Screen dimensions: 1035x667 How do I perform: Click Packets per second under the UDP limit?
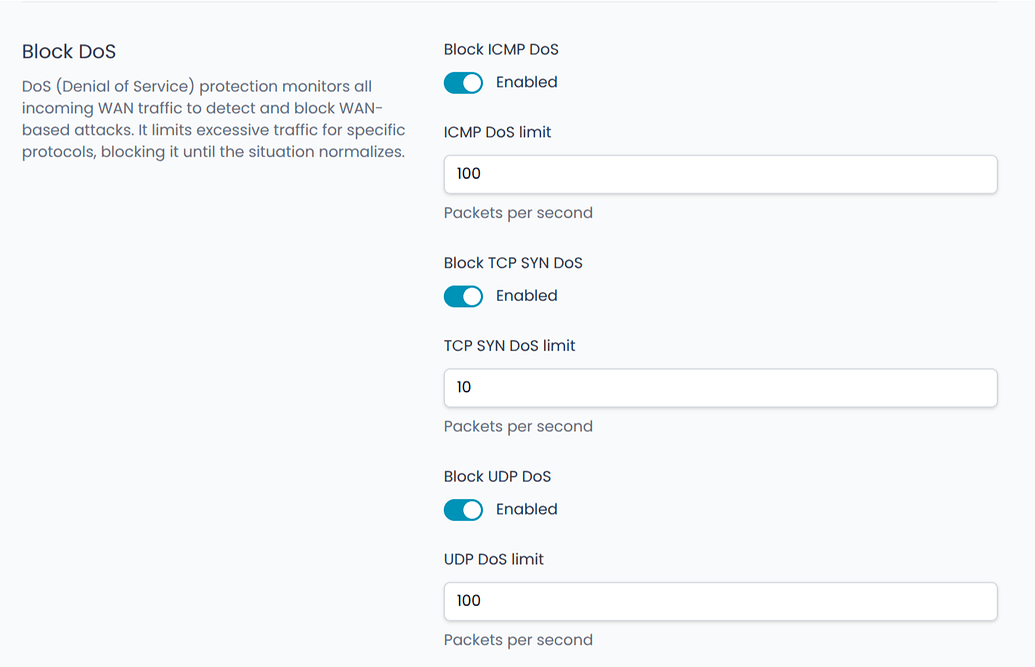click(x=518, y=640)
